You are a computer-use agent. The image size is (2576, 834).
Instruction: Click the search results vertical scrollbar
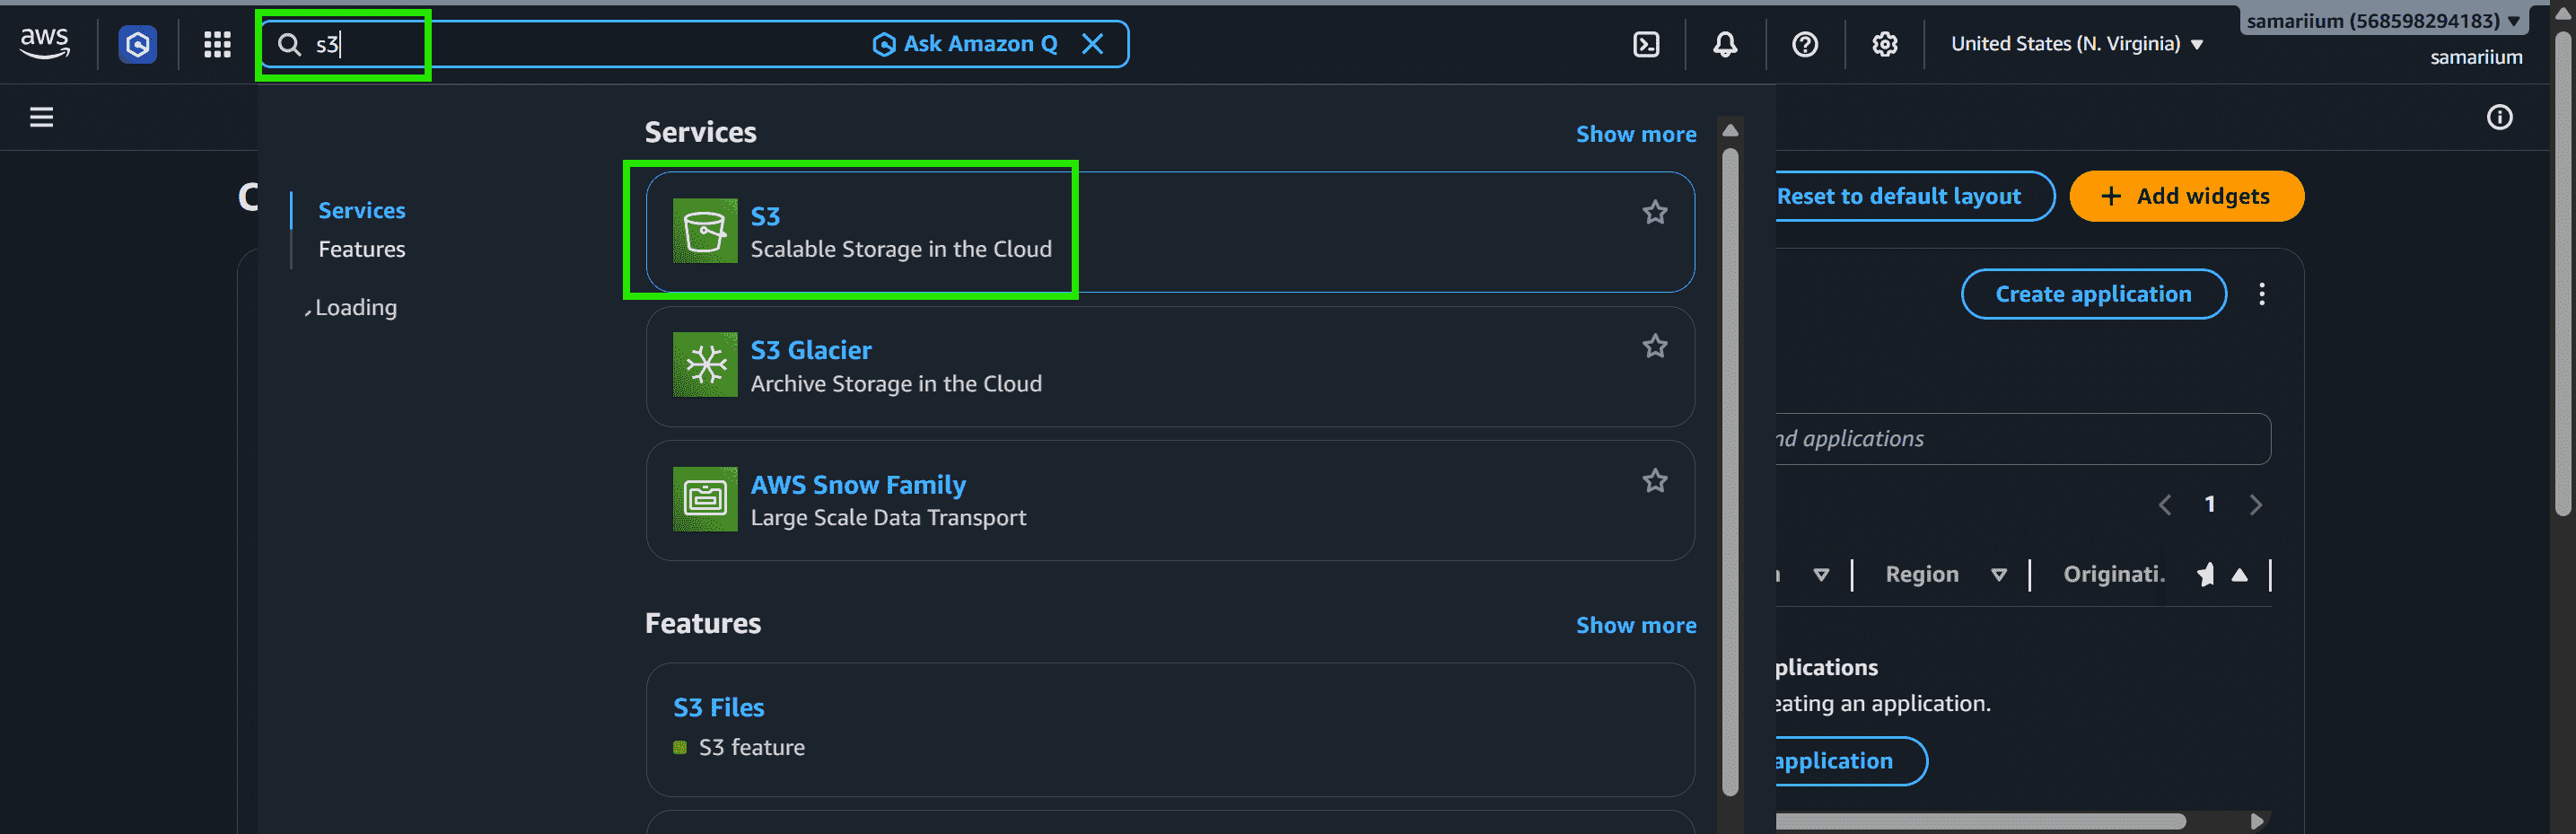point(1730,470)
